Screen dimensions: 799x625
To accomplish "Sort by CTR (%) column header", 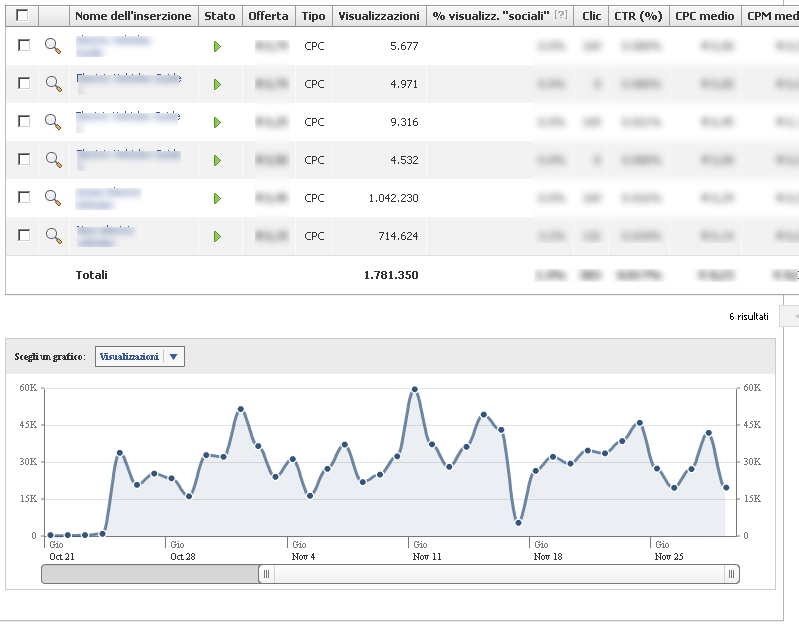I will click(638, 16).
